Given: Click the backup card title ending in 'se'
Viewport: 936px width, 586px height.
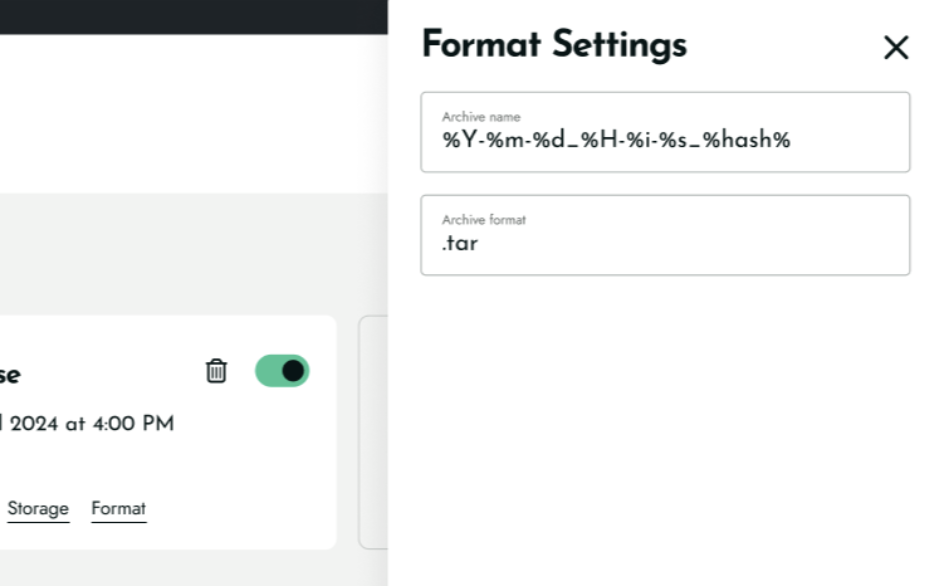Looking at the screenshot, I should tap(10, 375).
